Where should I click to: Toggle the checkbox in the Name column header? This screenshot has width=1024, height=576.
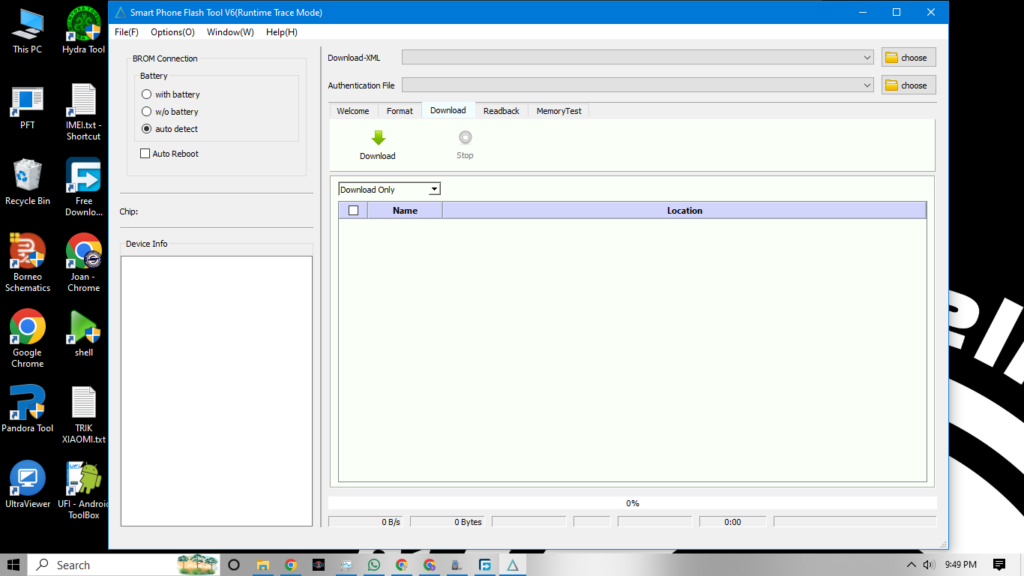pos(354,210)
